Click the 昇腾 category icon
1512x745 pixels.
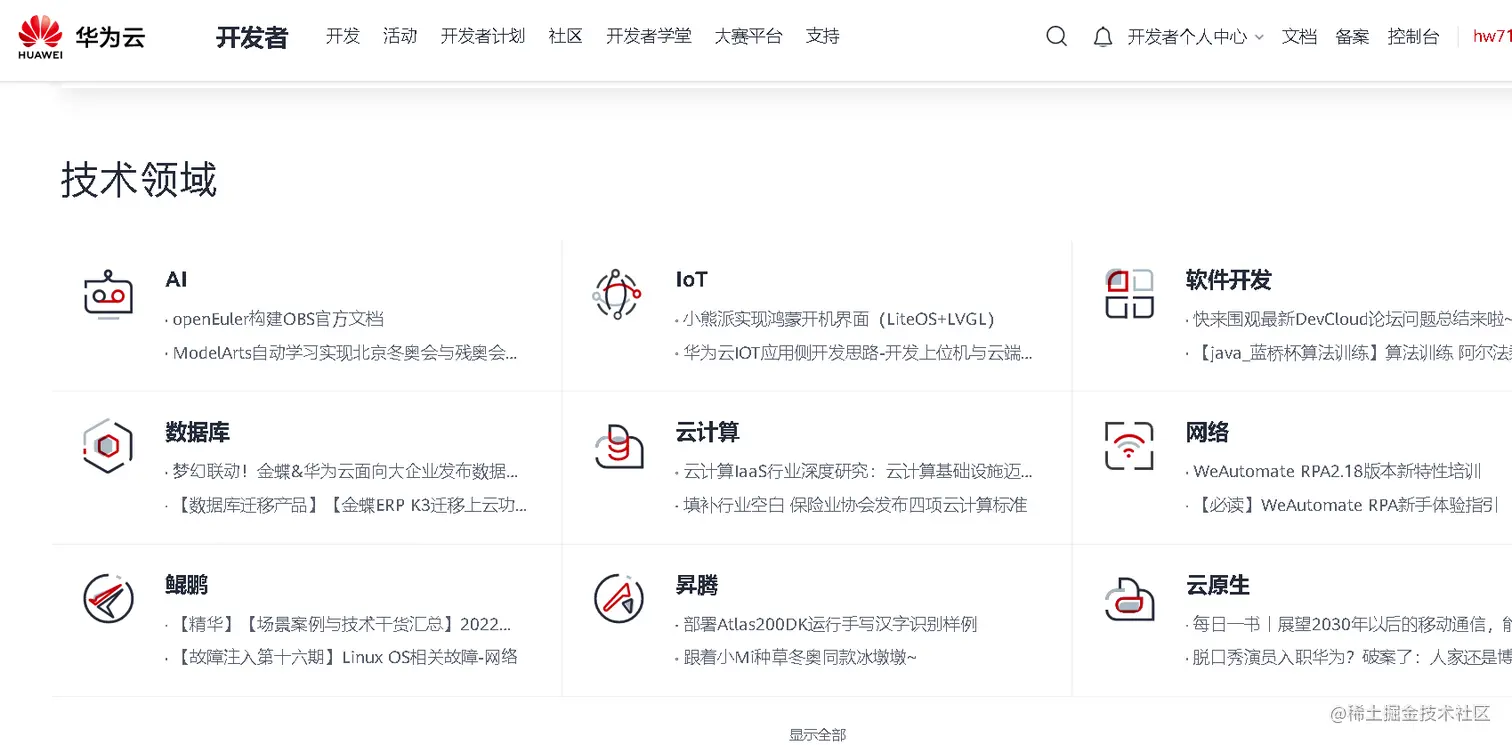point(618,598)
